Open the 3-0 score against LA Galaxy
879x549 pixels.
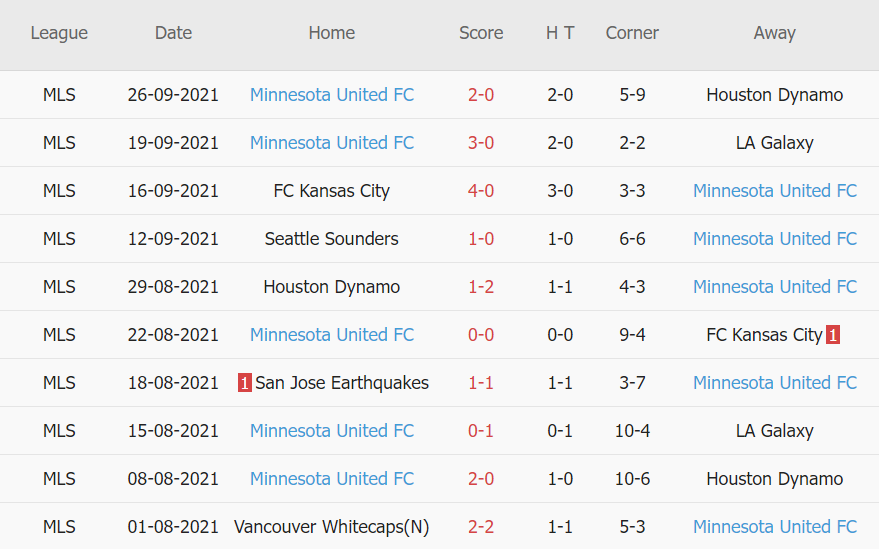(x=481, y=143)
